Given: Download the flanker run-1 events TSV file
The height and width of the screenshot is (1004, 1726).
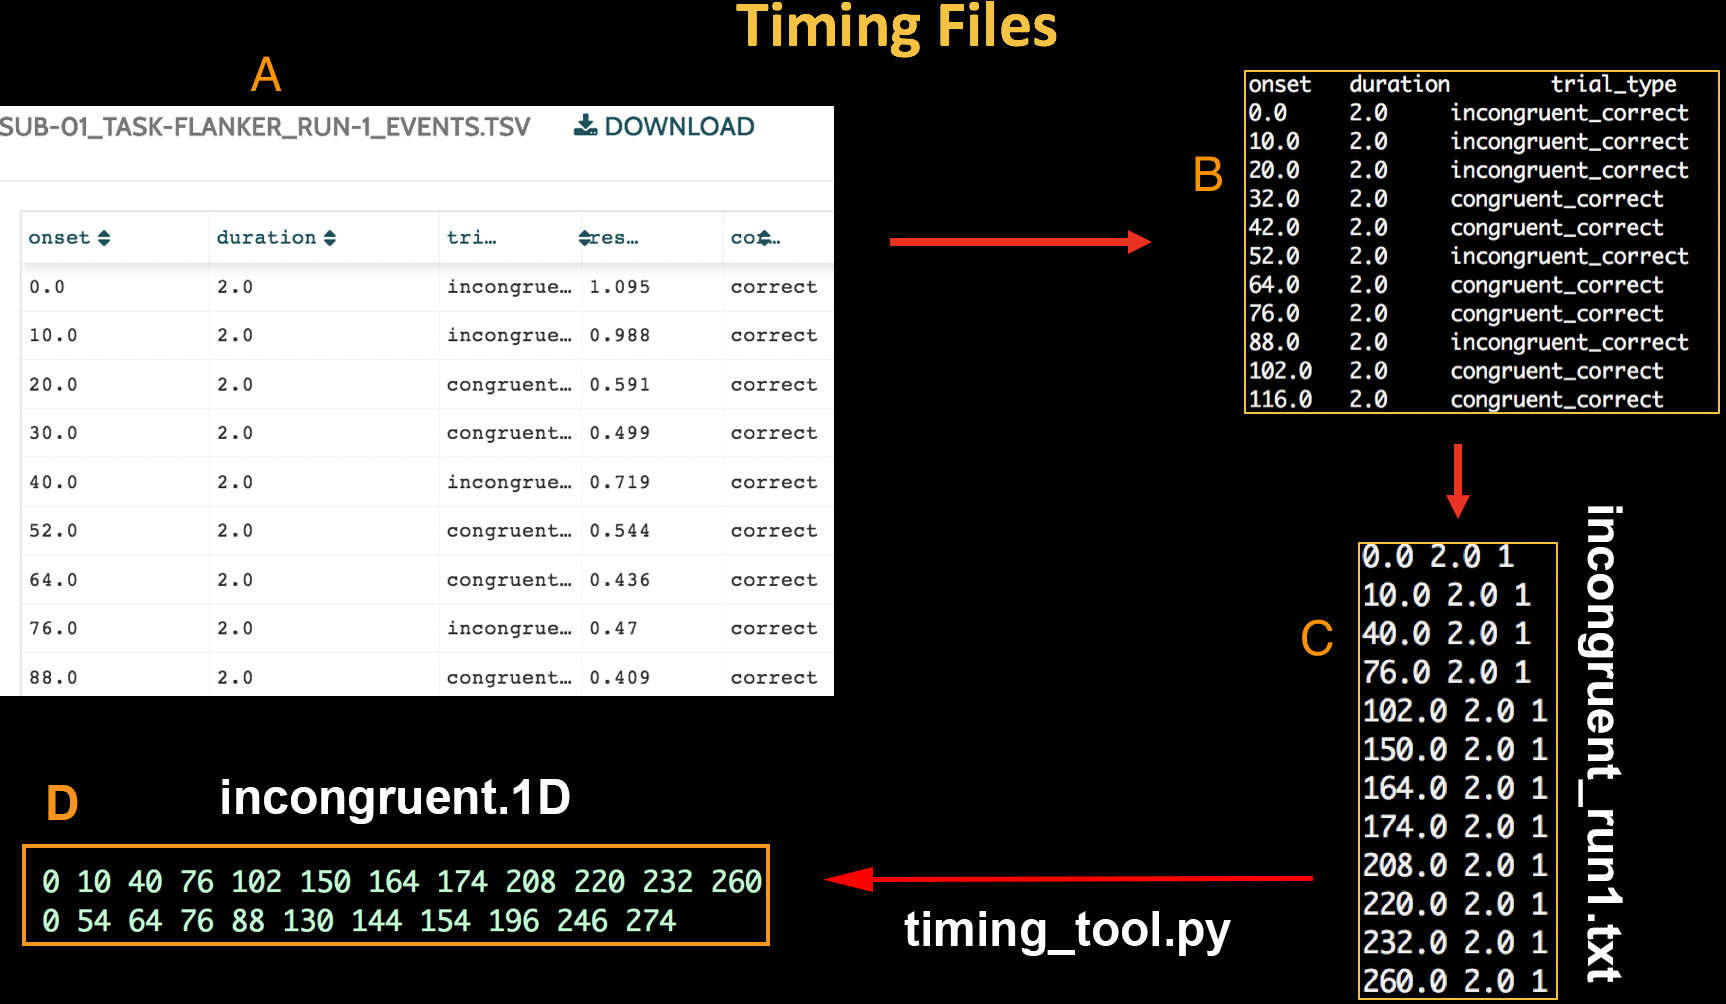Looking at the screenshot, I should tap(664, 126).
